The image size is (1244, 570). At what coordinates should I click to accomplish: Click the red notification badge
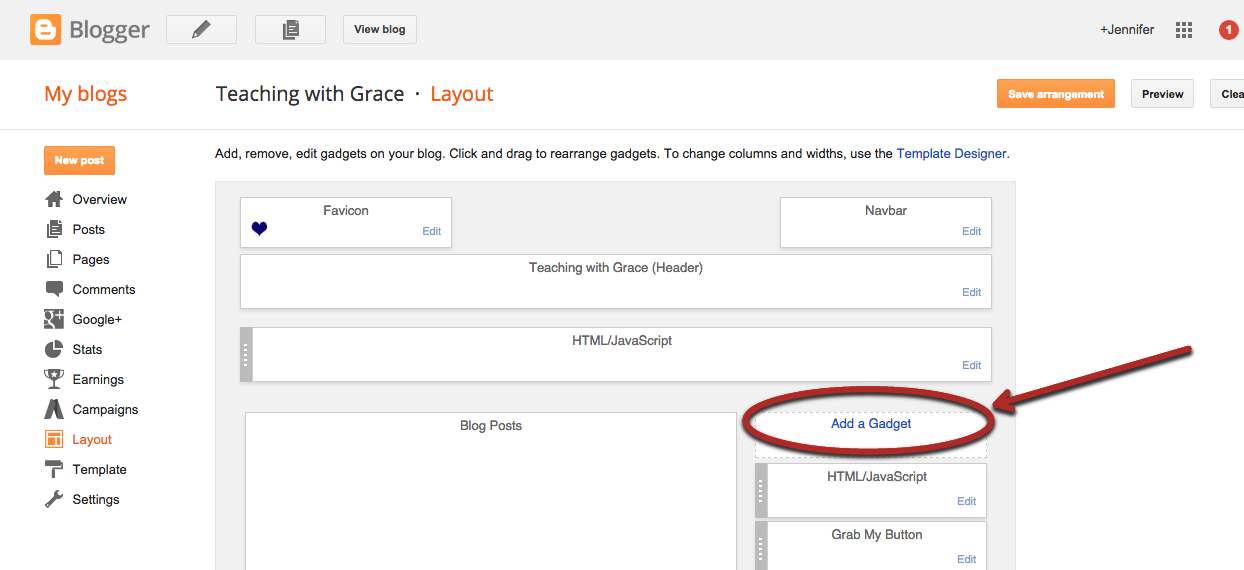pyautogui.click(x=1229, y=30)
